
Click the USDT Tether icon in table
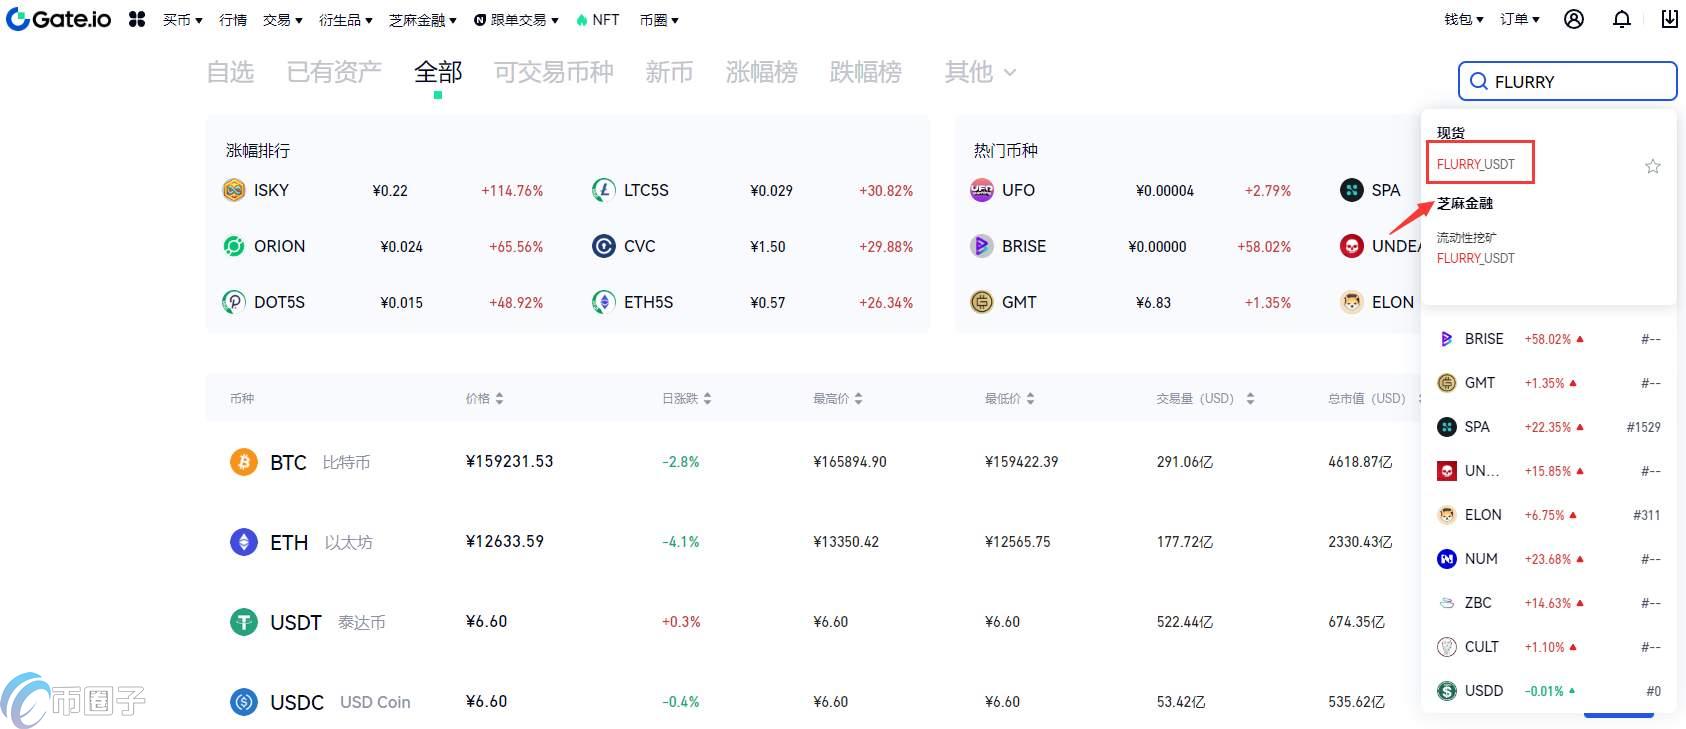(x=244, y=622)
